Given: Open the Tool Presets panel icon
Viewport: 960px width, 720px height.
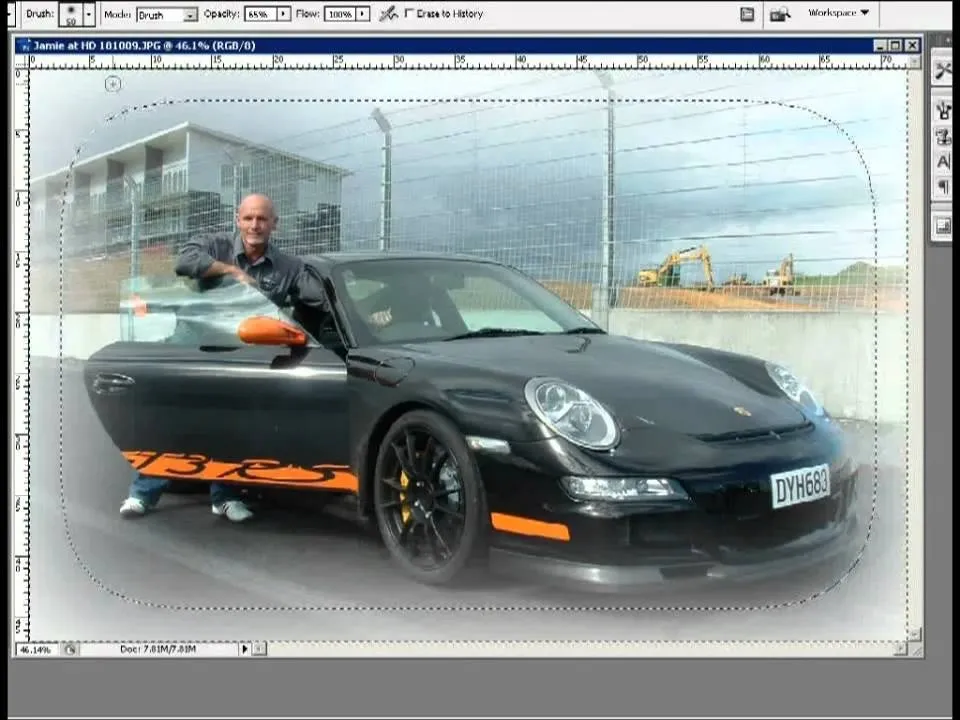Looking at the screenshot, I should pos(943,71).
